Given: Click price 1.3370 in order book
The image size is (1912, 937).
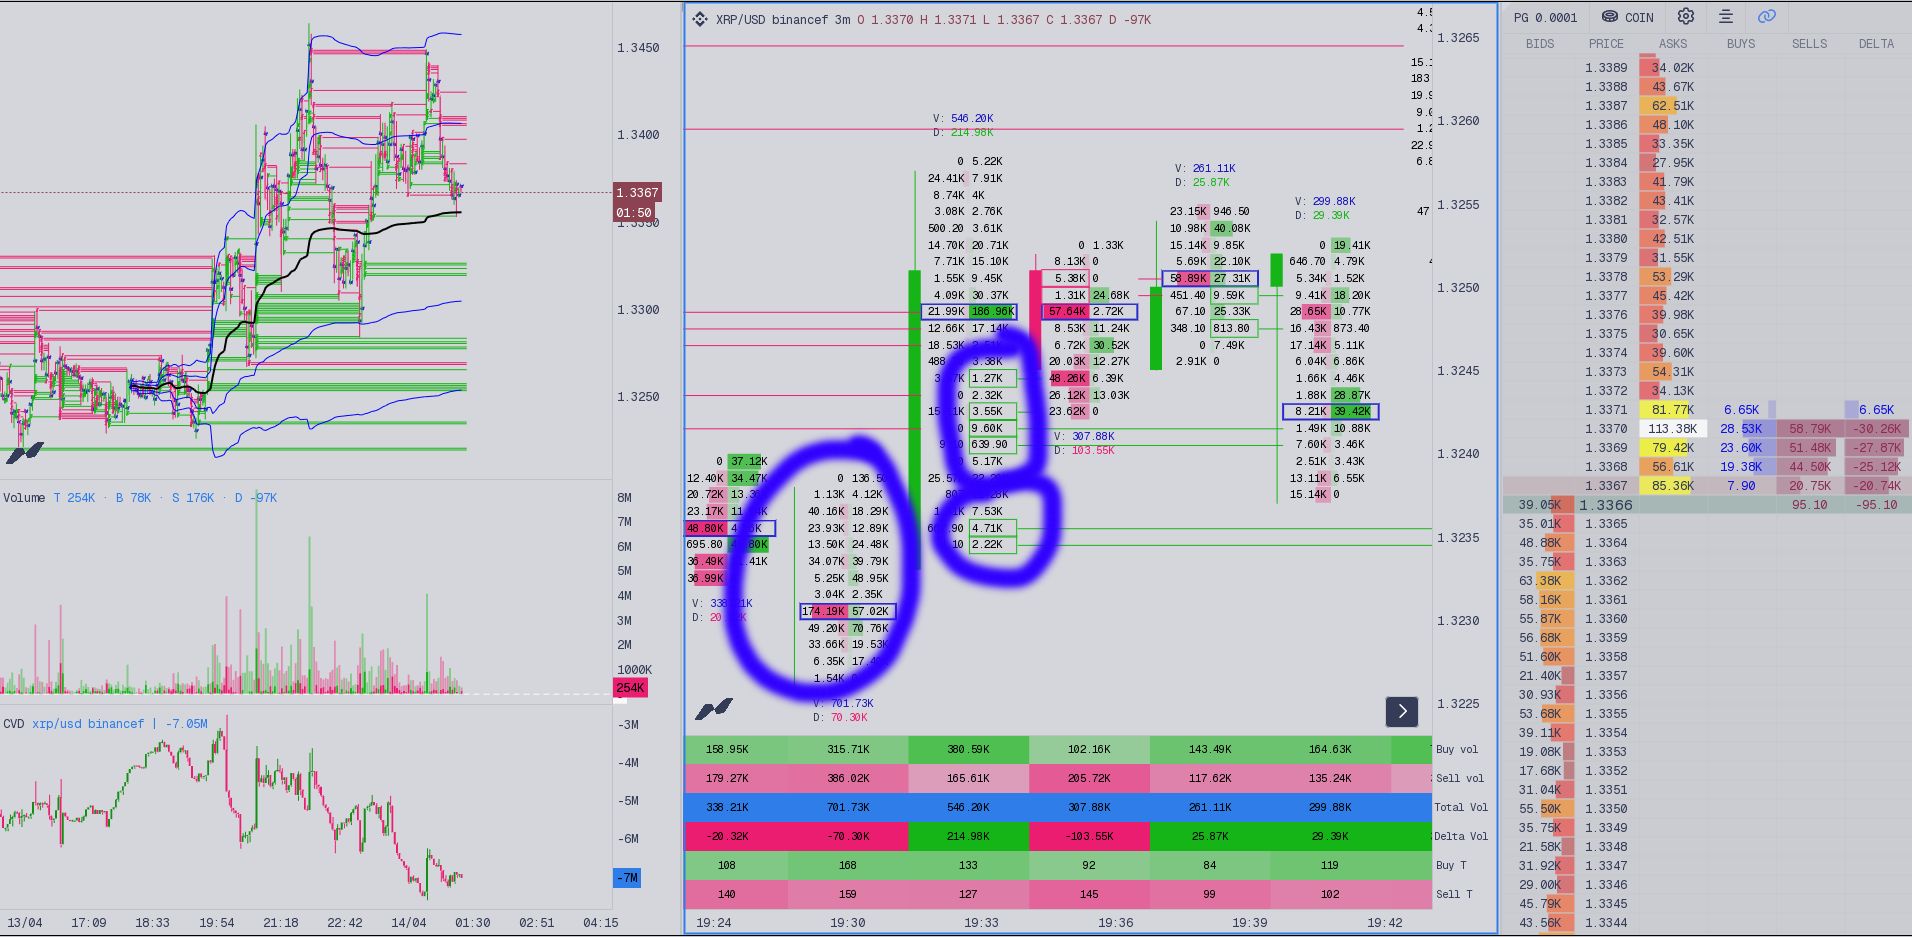Looking at the screenshot, I should tap(1606, 429).
